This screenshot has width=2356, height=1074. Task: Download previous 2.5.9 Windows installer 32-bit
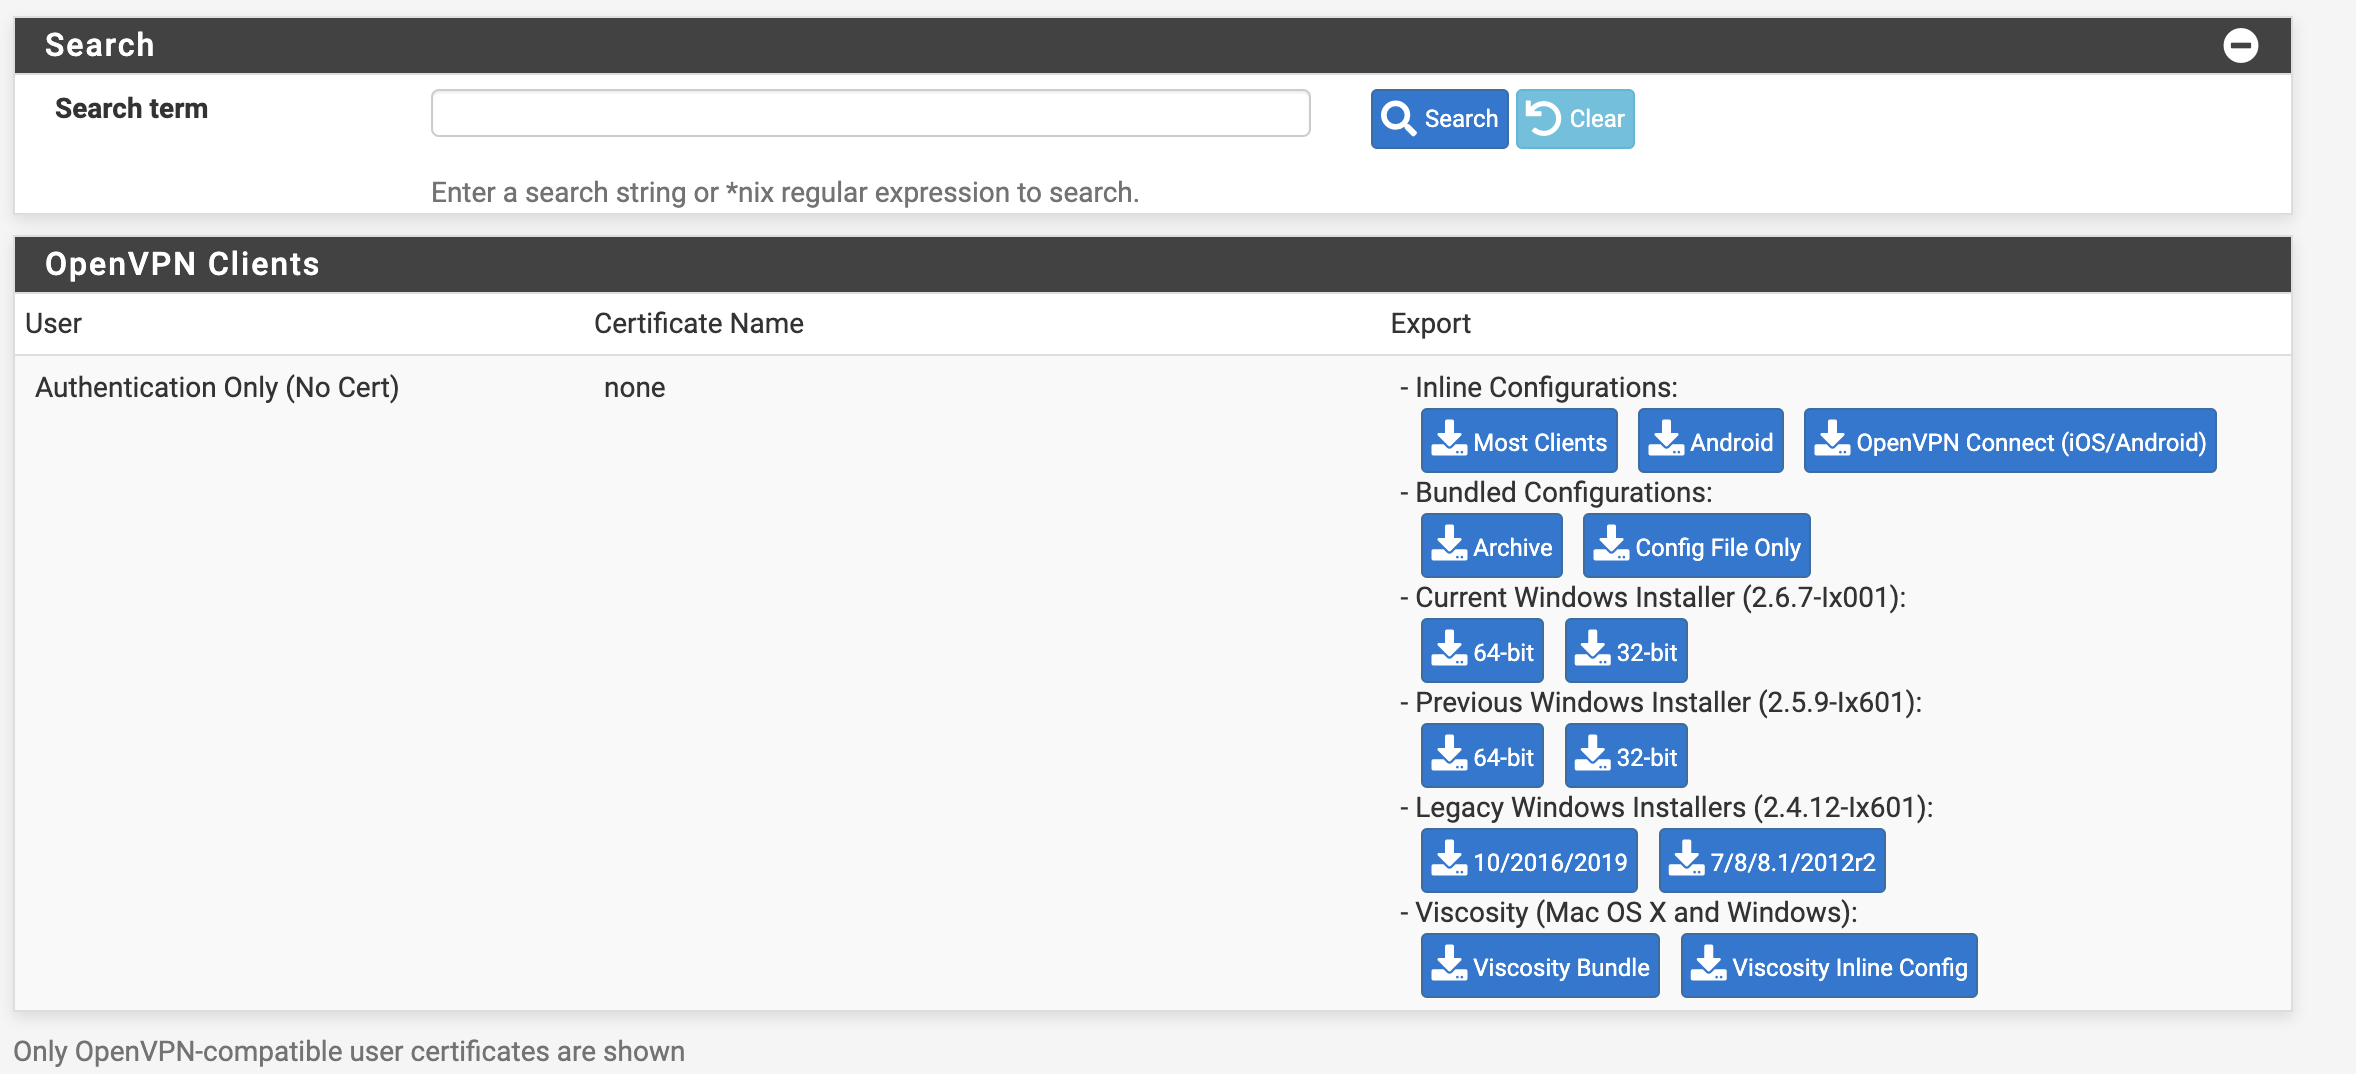tap(1625, 756)
